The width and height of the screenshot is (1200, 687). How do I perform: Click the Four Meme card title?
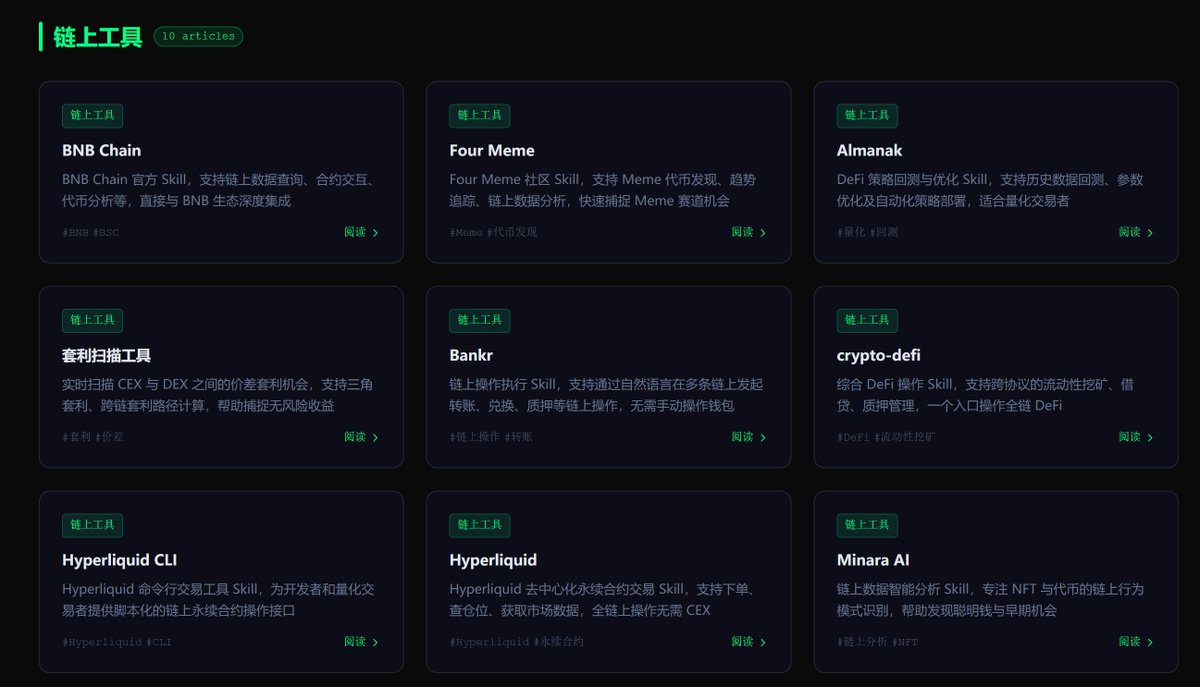click(492, 150)
